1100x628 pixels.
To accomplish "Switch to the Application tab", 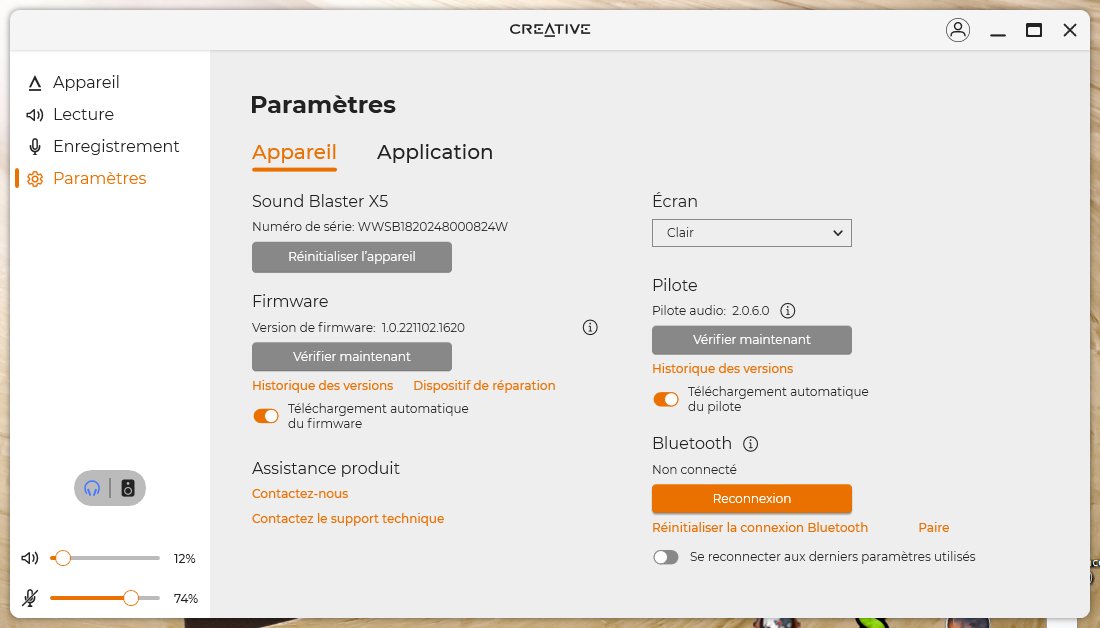I will (434, 152).
